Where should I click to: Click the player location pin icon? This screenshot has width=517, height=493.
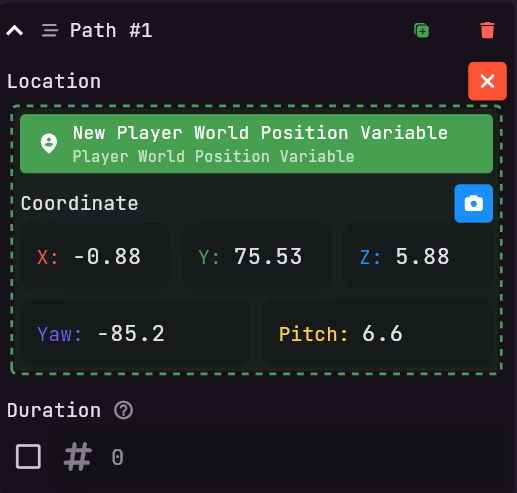[x=49, y=143]
